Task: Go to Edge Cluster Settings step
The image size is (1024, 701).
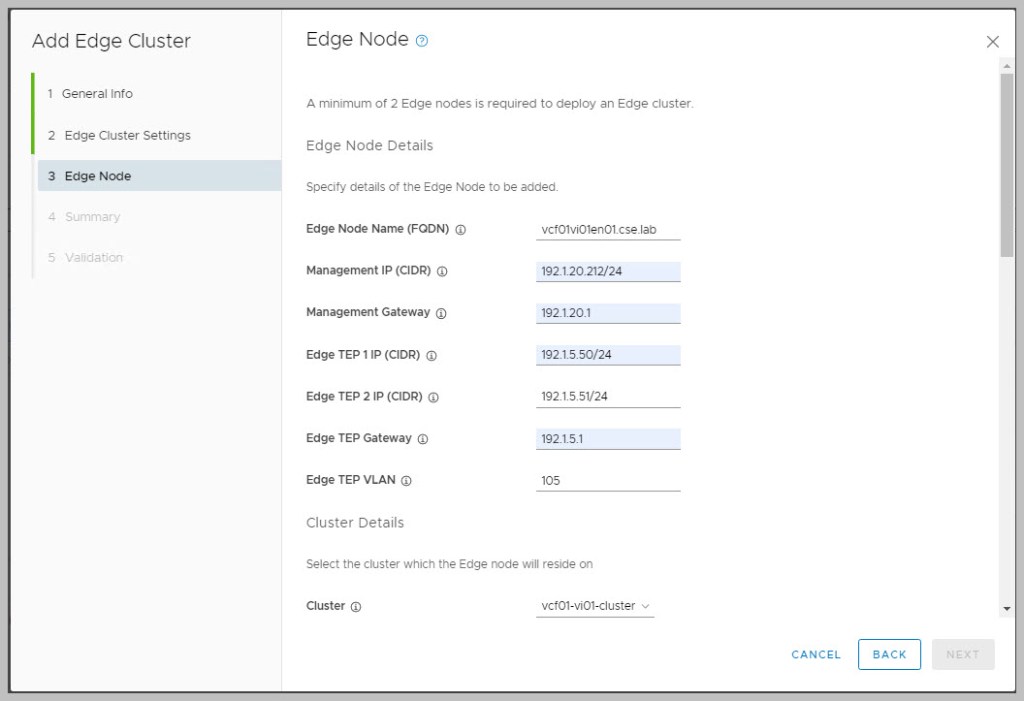Action: tap(127, 135)
